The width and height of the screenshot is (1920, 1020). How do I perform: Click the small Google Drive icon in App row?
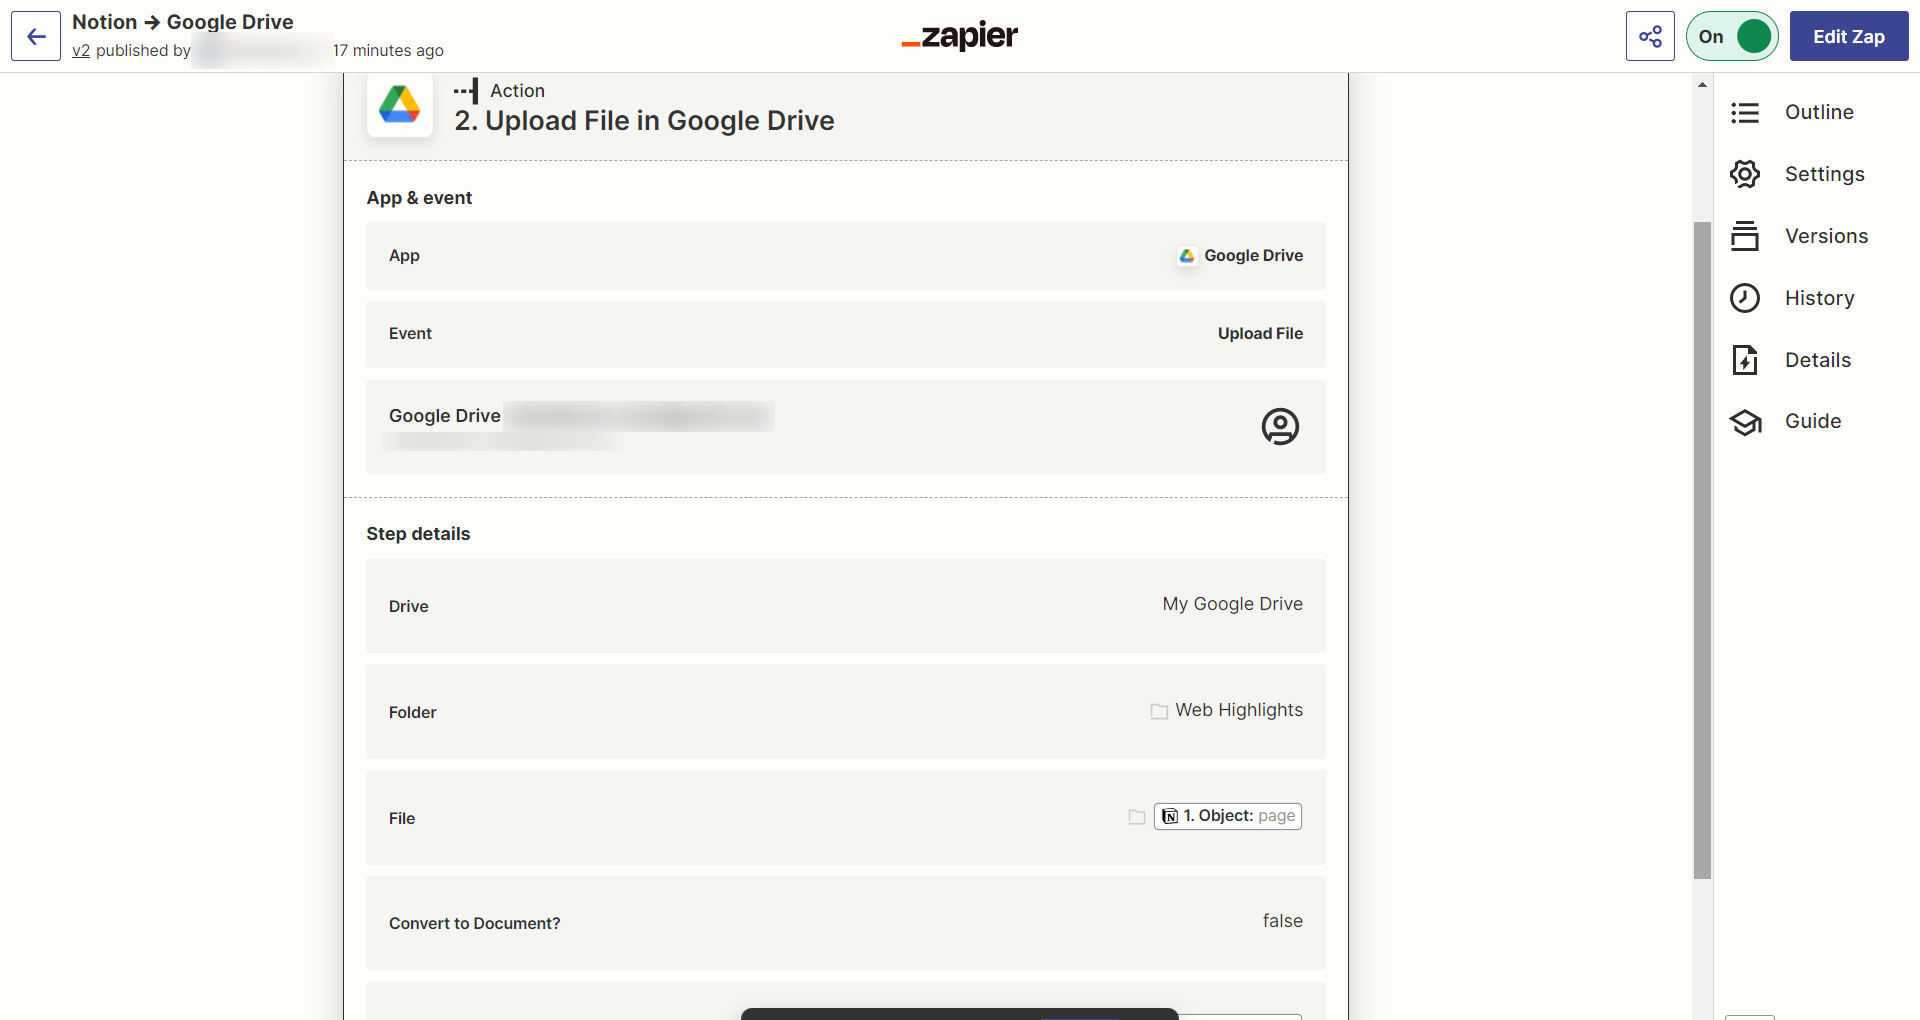1187,256
